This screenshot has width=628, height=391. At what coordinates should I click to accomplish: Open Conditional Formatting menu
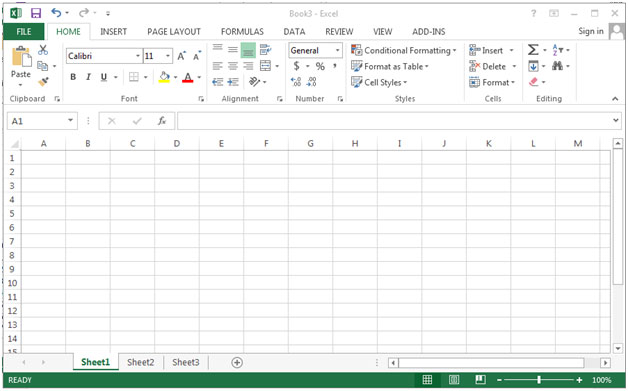coord(404,50)
